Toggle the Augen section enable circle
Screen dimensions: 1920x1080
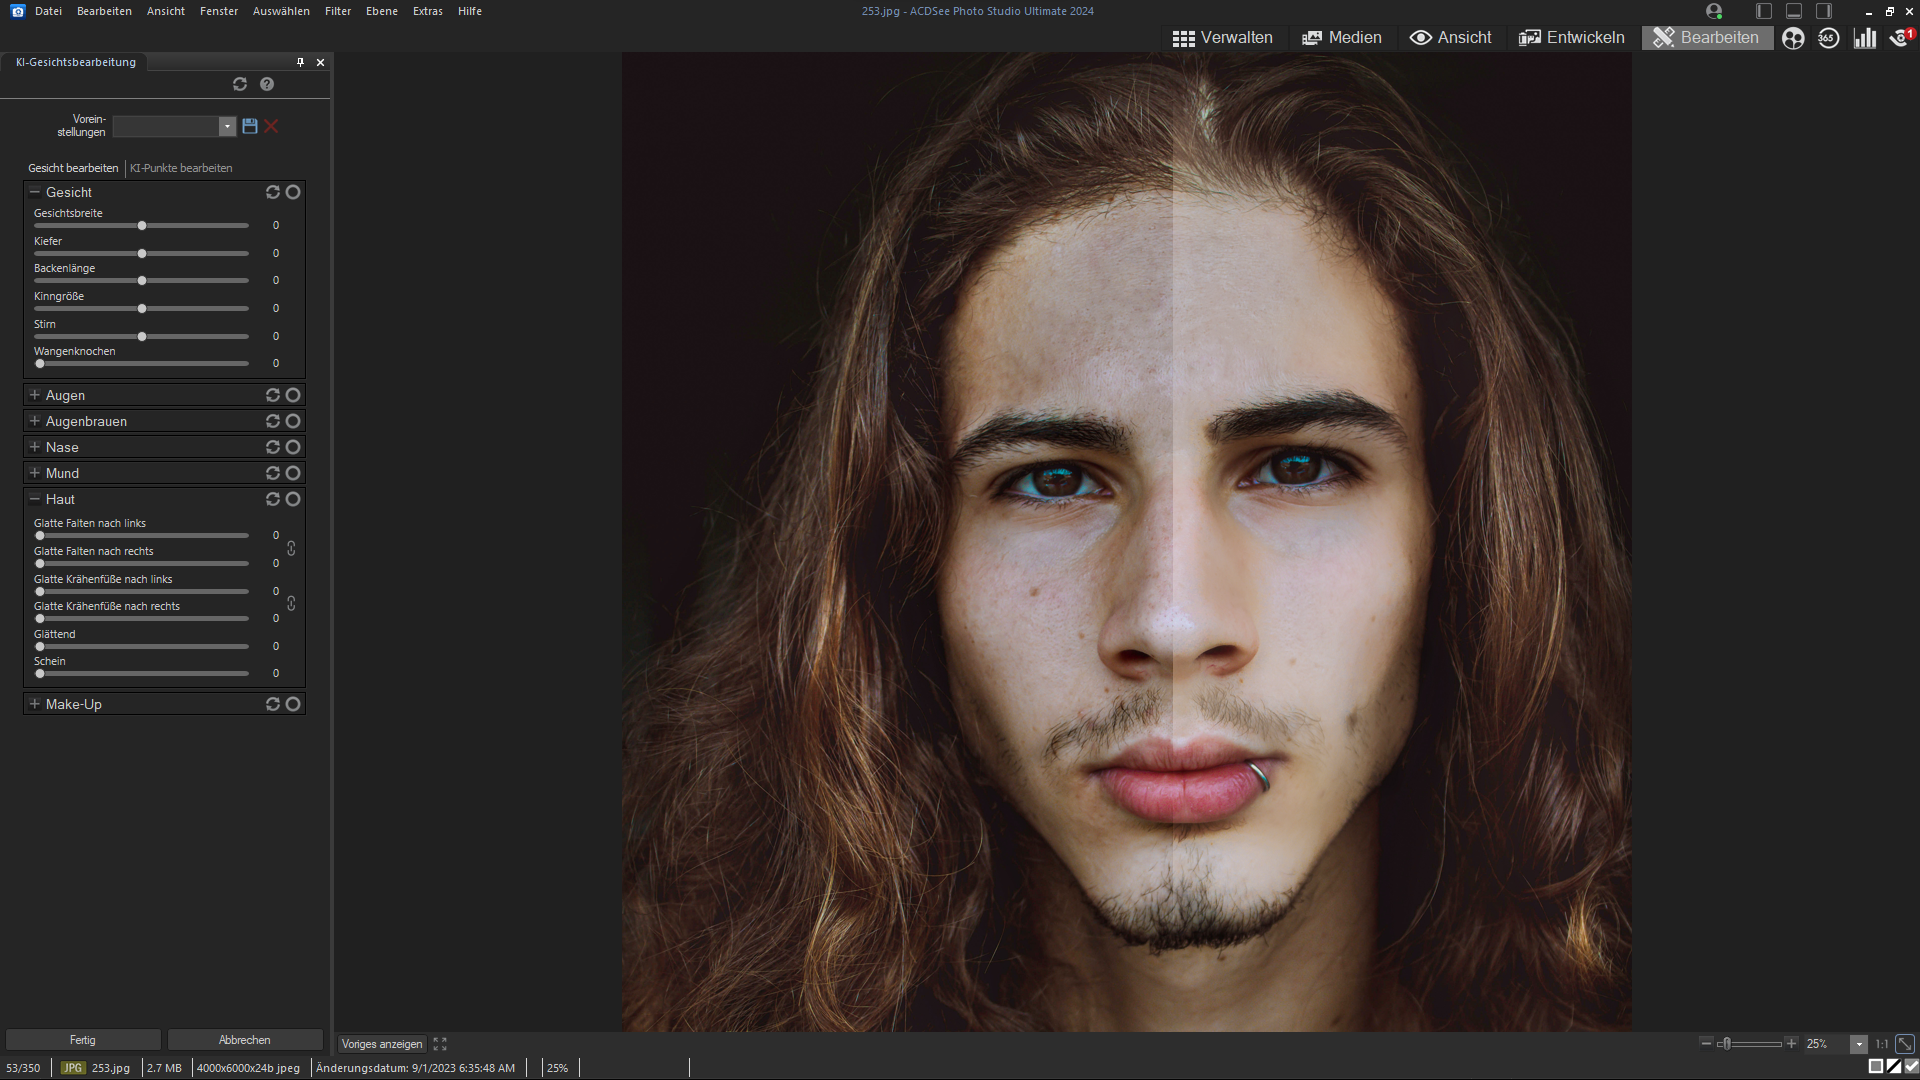pos(293,395)
